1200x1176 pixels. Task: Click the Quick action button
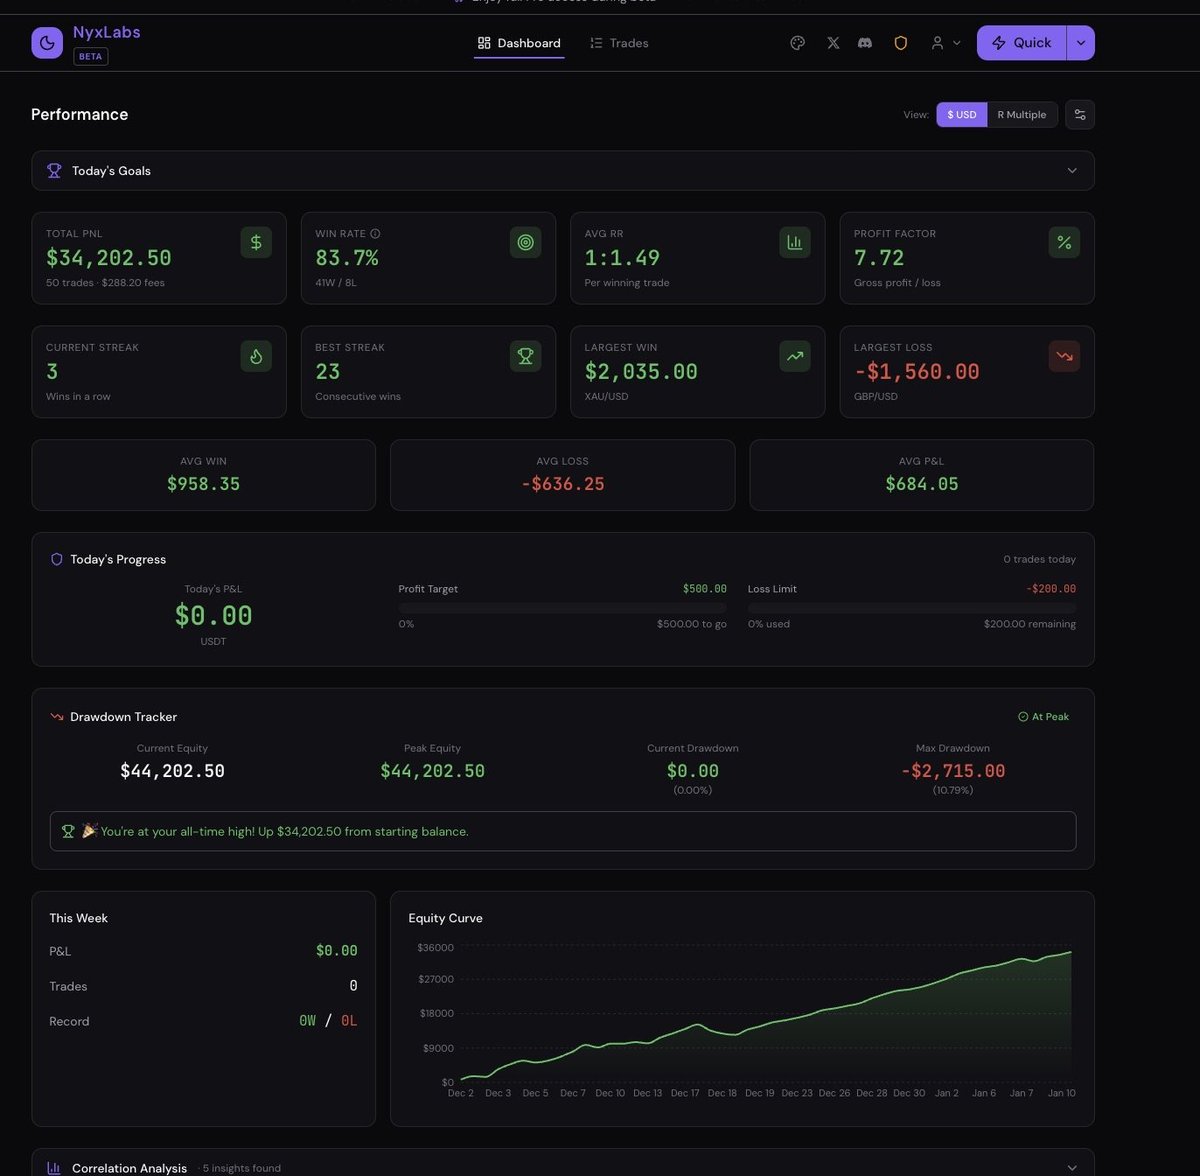(x=1020, y=43)
